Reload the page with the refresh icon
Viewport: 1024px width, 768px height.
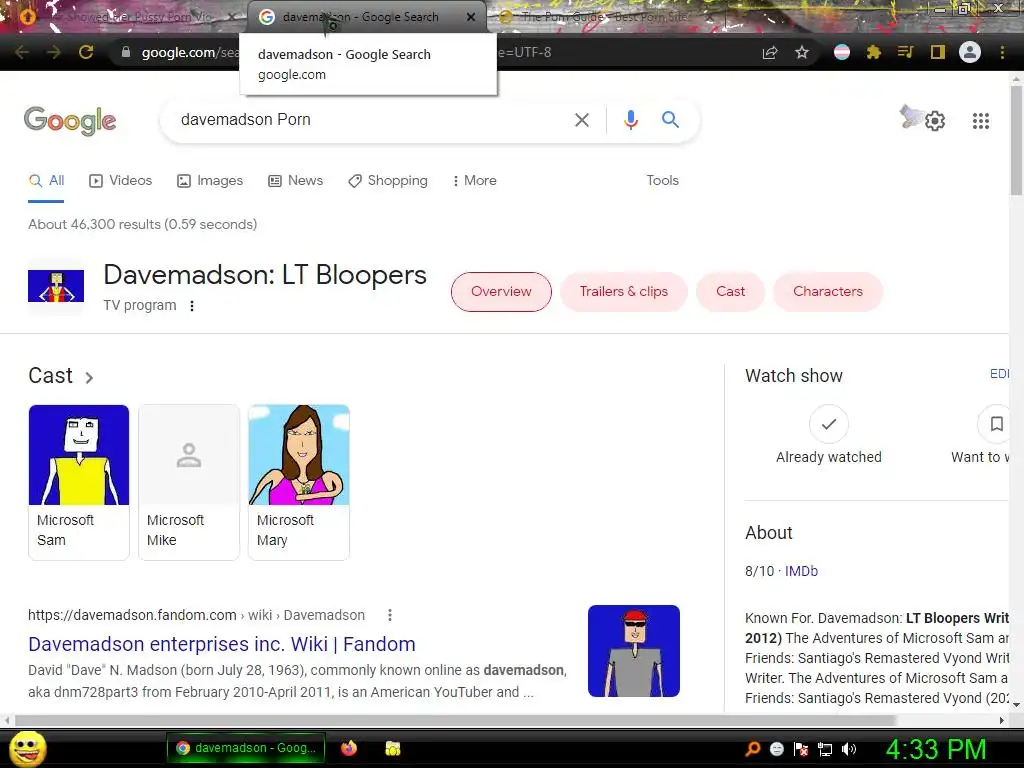tap(86, 52)
